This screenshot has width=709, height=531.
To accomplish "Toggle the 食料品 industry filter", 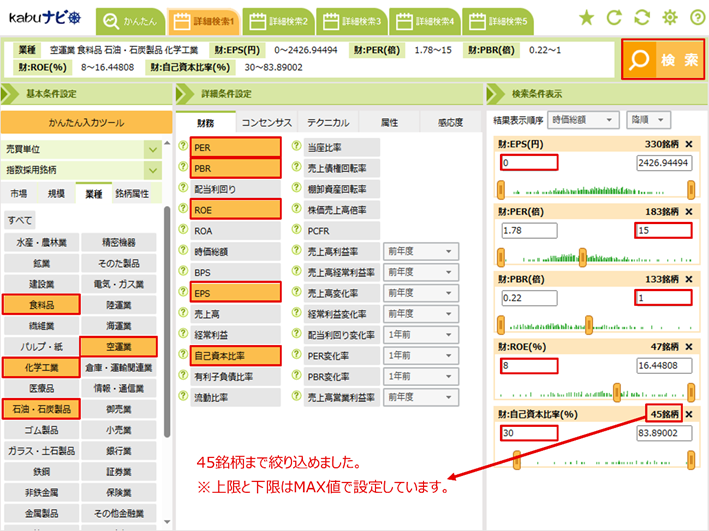I will [41, 304].
